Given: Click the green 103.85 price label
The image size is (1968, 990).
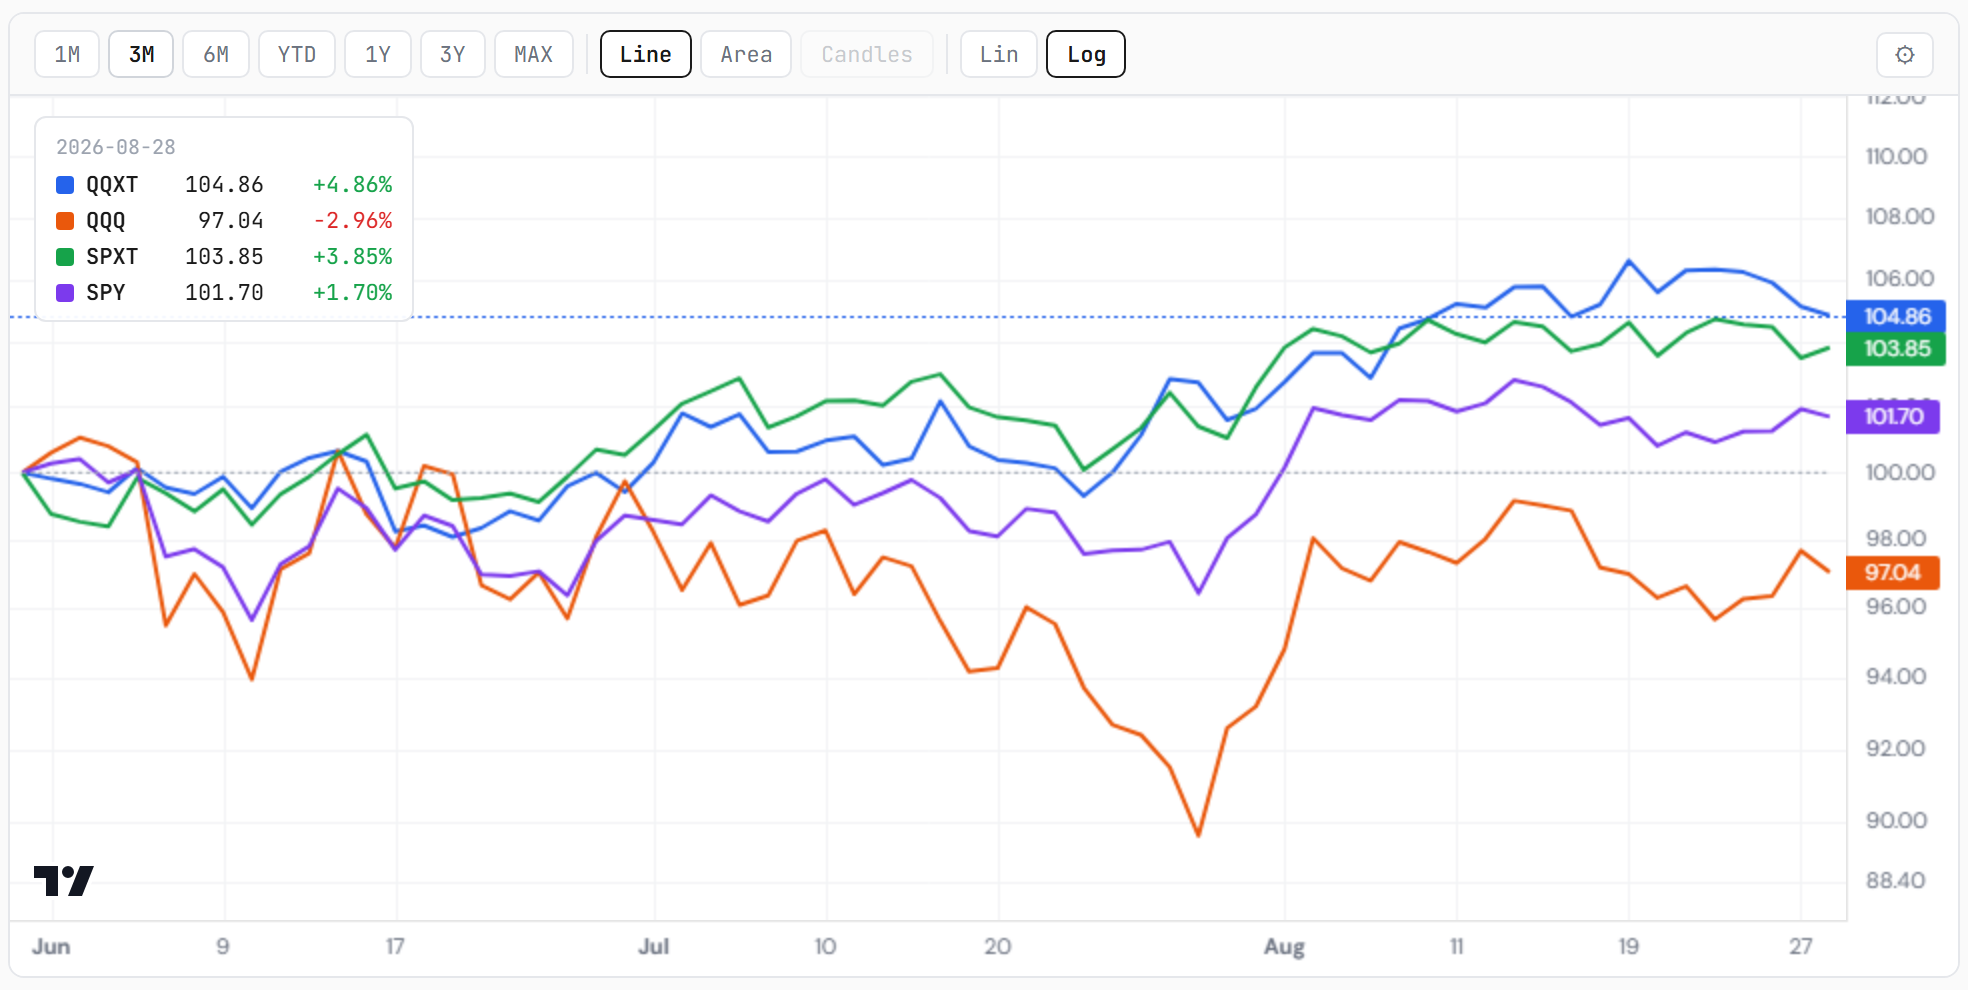Looking at the screenshot, I should [x=1896, y=349].
